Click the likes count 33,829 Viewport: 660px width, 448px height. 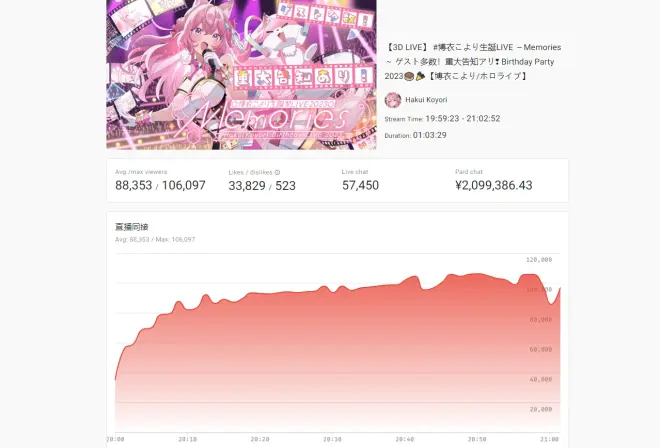point(247,186)
